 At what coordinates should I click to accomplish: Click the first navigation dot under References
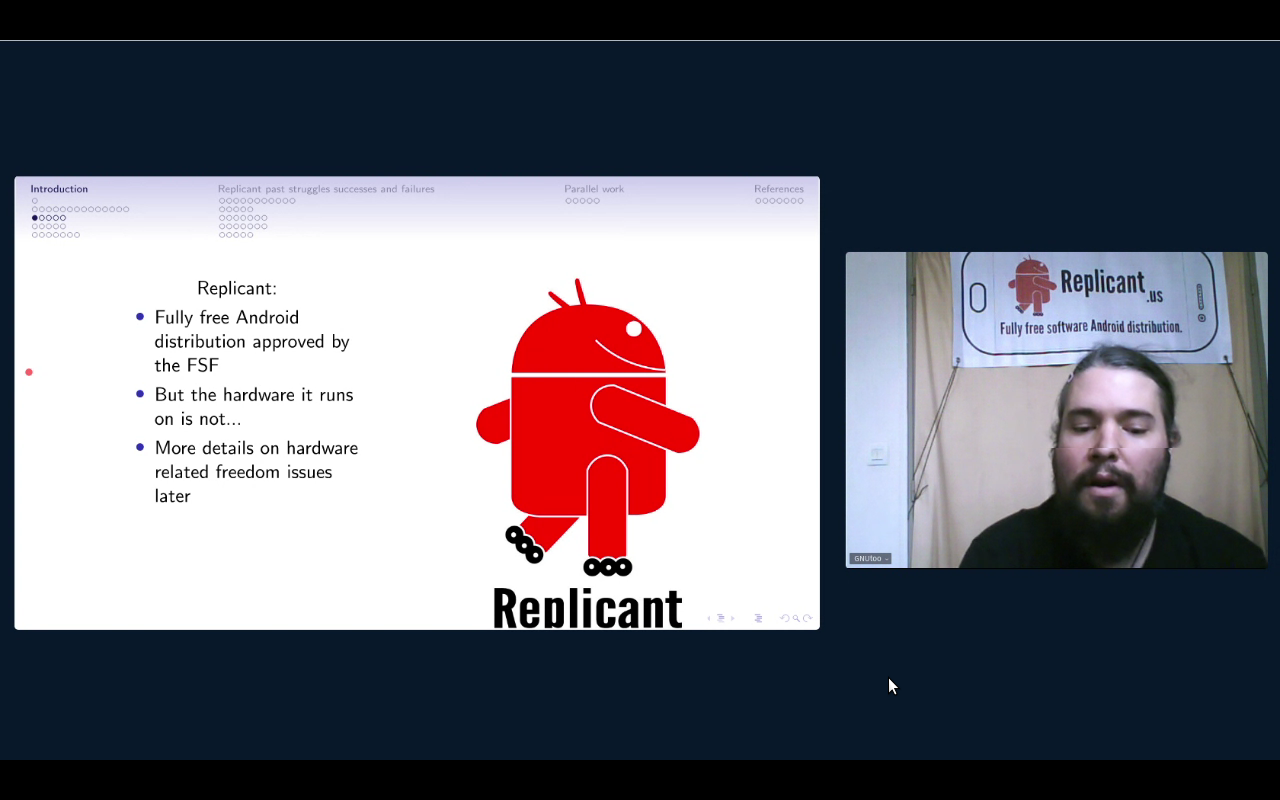pyautogui.click(x=759, y=201)
